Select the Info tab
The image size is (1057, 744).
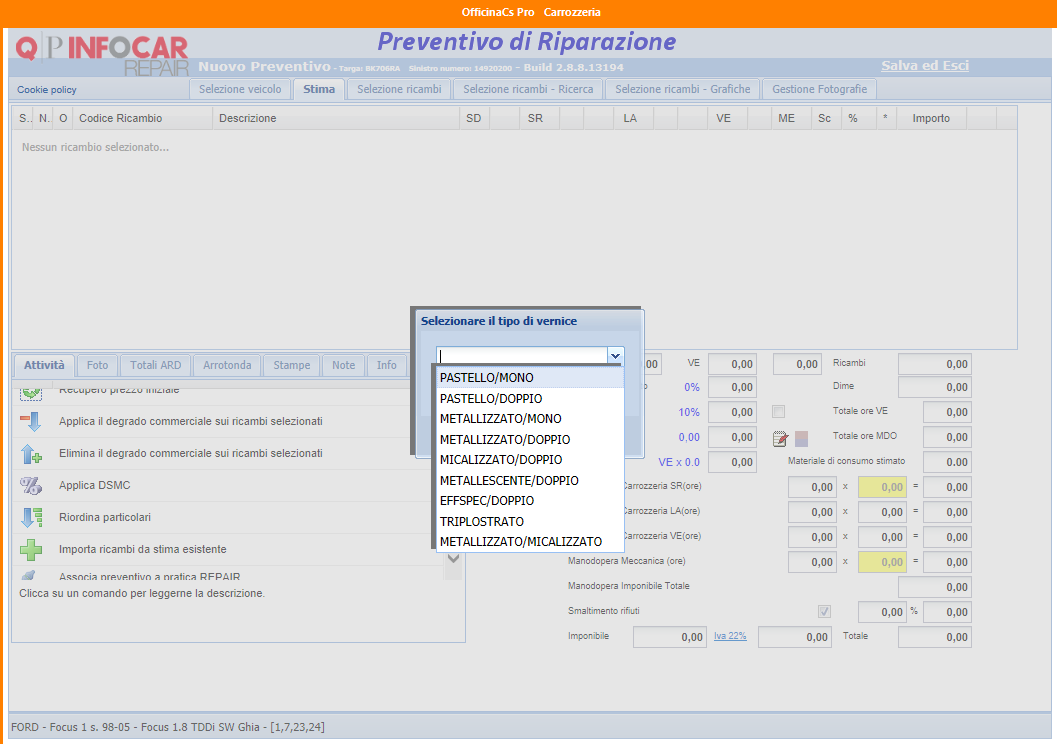pos(386,365)
